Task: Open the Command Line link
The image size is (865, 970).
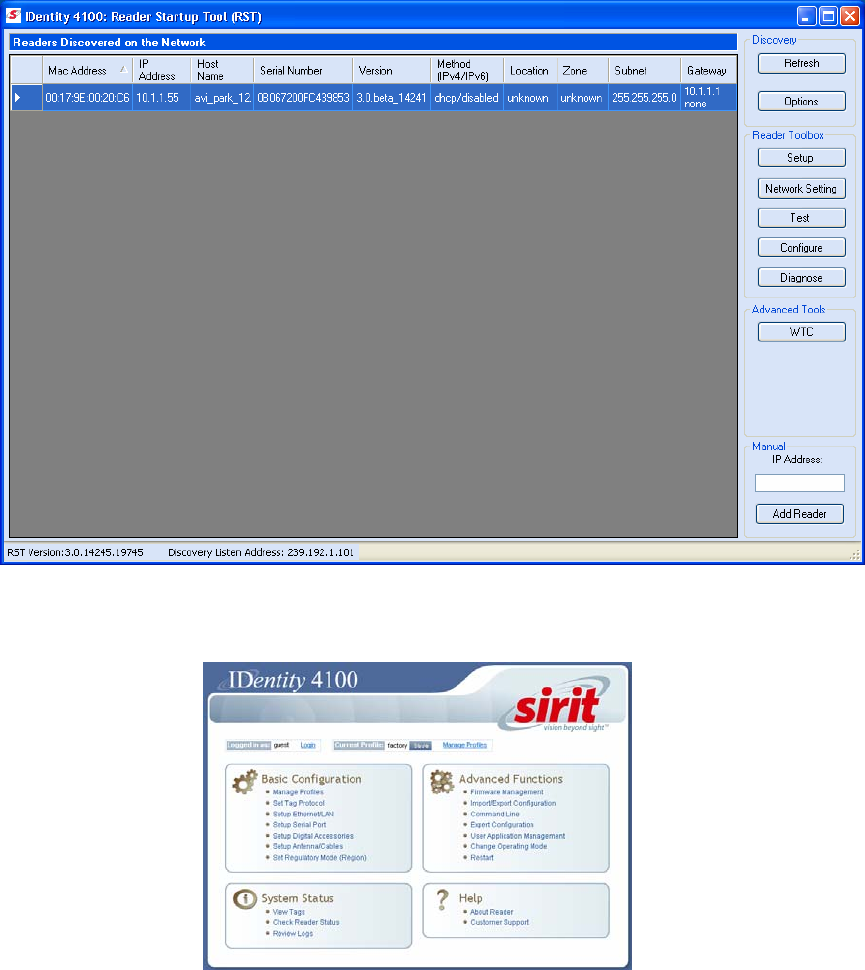Action: coord(495,814)
